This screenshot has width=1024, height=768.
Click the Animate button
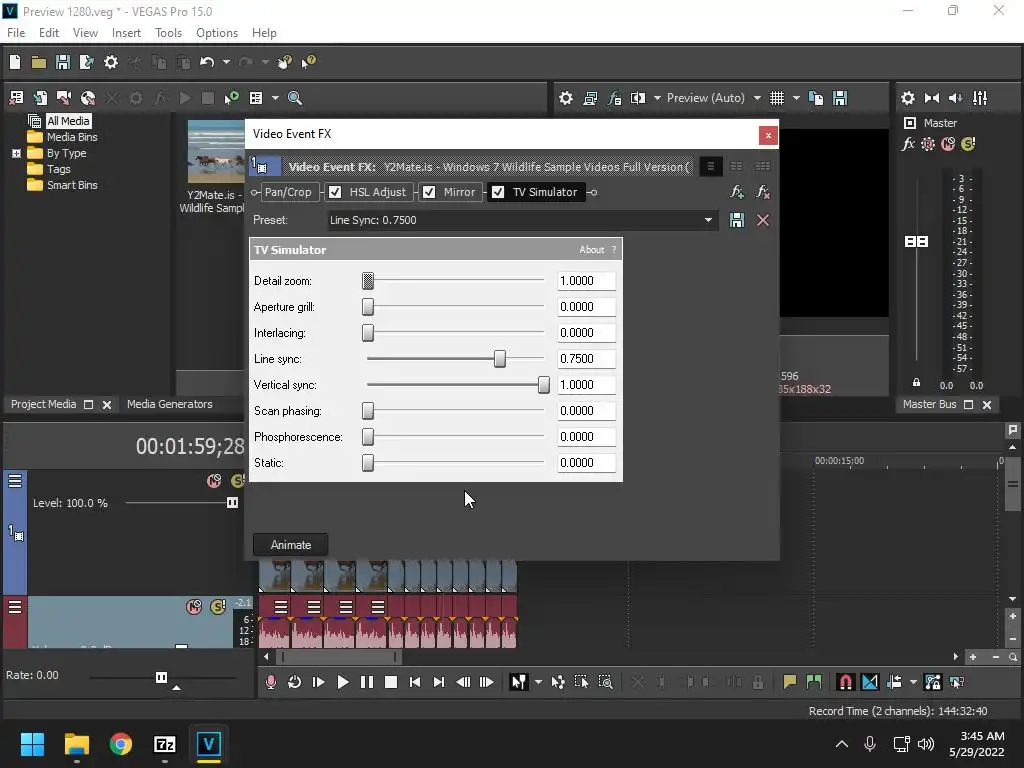coord(291,545)
